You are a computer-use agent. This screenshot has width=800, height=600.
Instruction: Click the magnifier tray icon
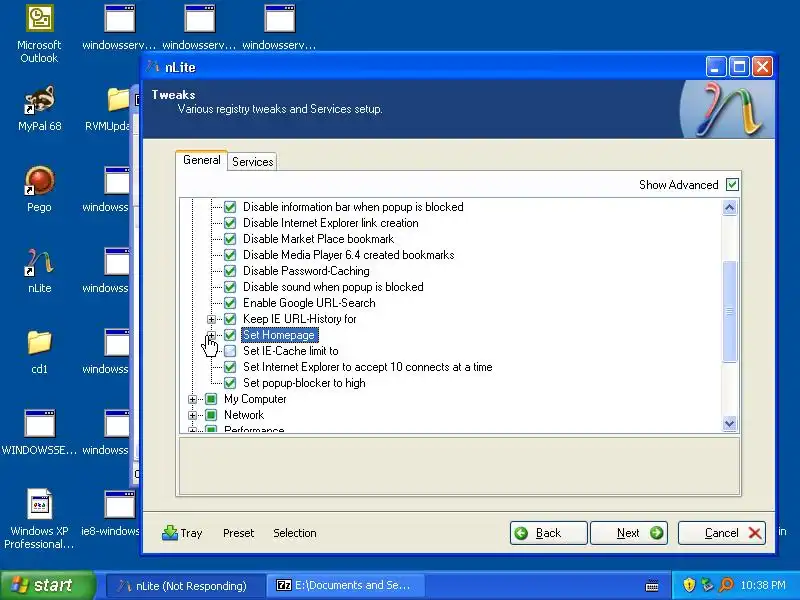(x=726, y=585)
